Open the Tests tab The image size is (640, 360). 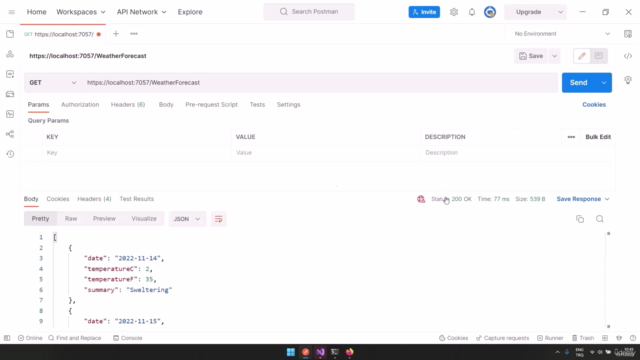click(257, 104)
